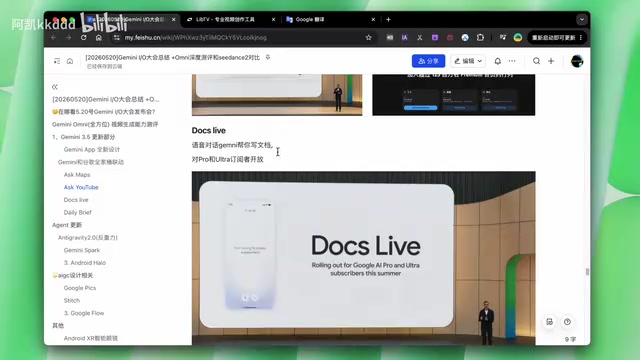This screenshot has width=640, height=360.
Task: Open a new browser tab
Action: [388, 19]
